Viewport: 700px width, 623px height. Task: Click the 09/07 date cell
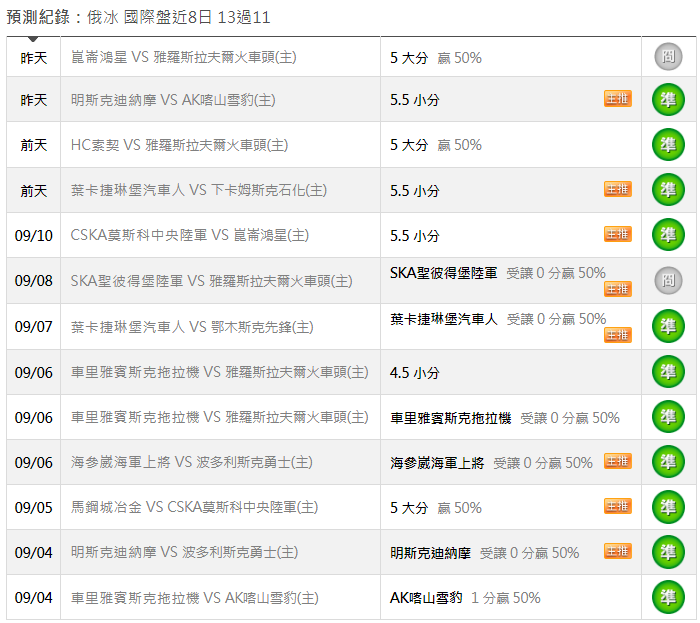[x=33, y=326]
